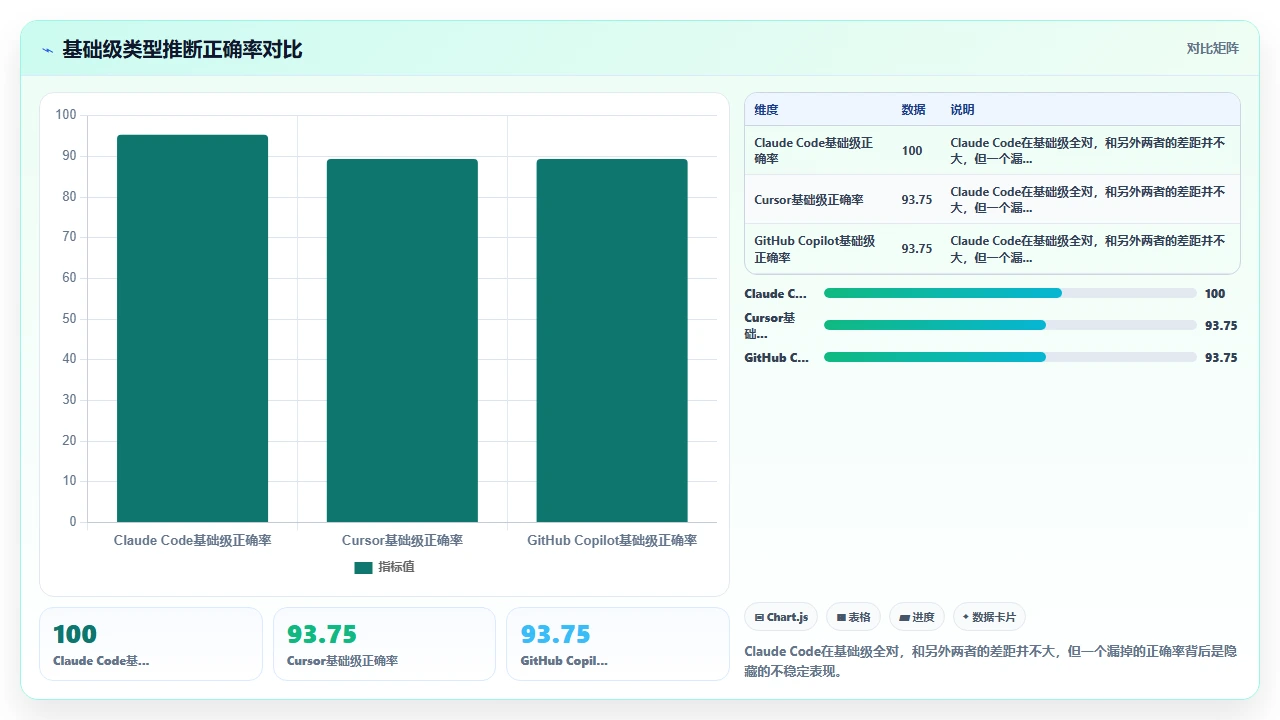
Task: Click the 93.75 value beside Cursor progress bar
Action: click(x=1221, y=325)
